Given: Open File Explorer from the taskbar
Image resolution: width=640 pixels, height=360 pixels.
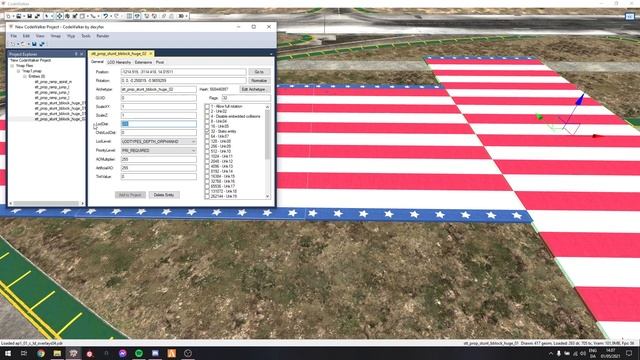Looking at the screenshot, I should coord(57,353).
